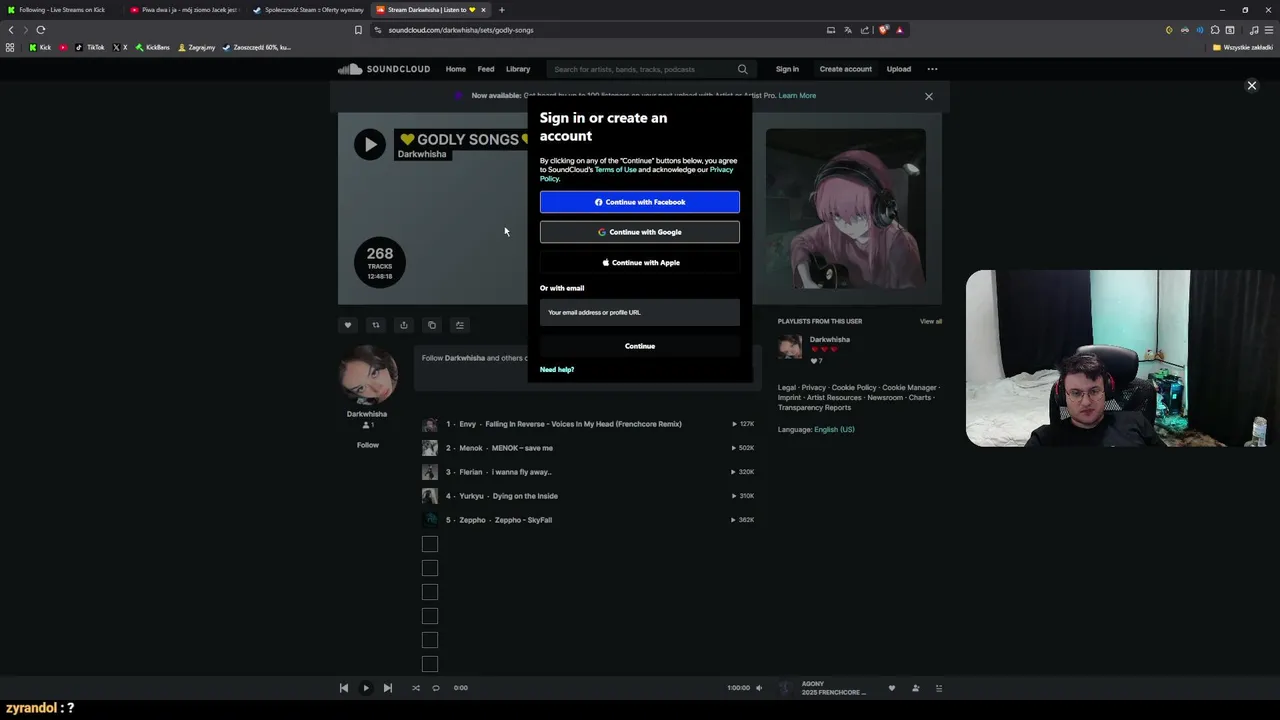Add playlist to Next up icon
The image size is (1280, 720).
click(x=460, y=325)
